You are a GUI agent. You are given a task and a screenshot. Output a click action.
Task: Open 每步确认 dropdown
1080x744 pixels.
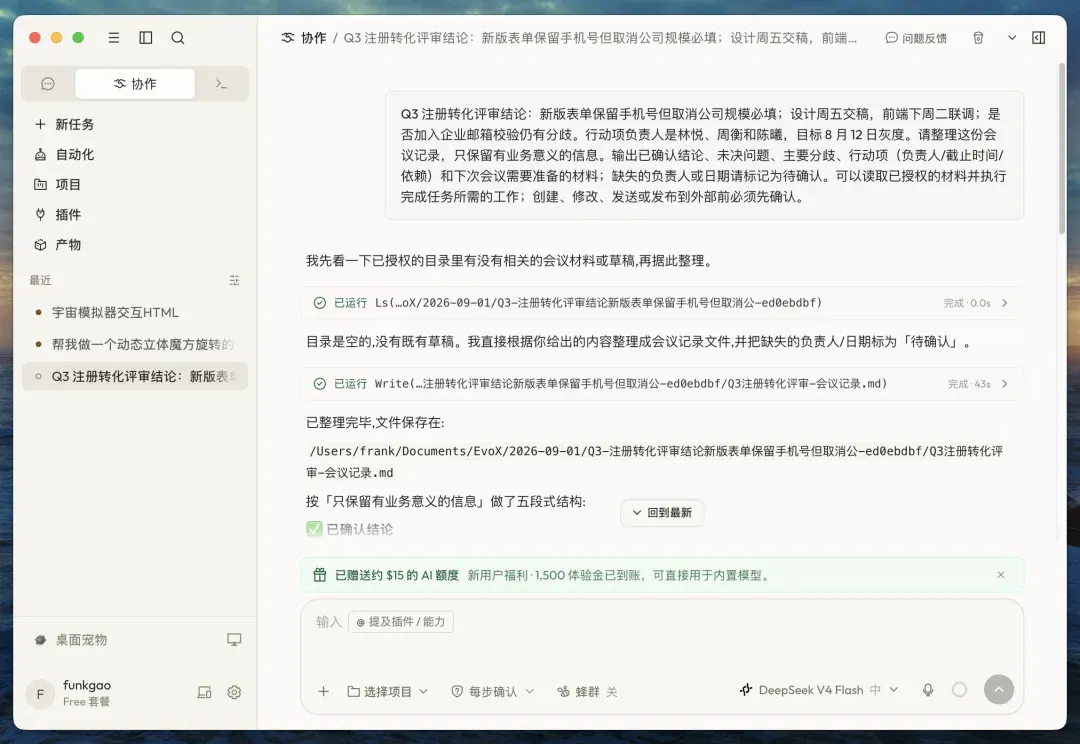point(492,691)
